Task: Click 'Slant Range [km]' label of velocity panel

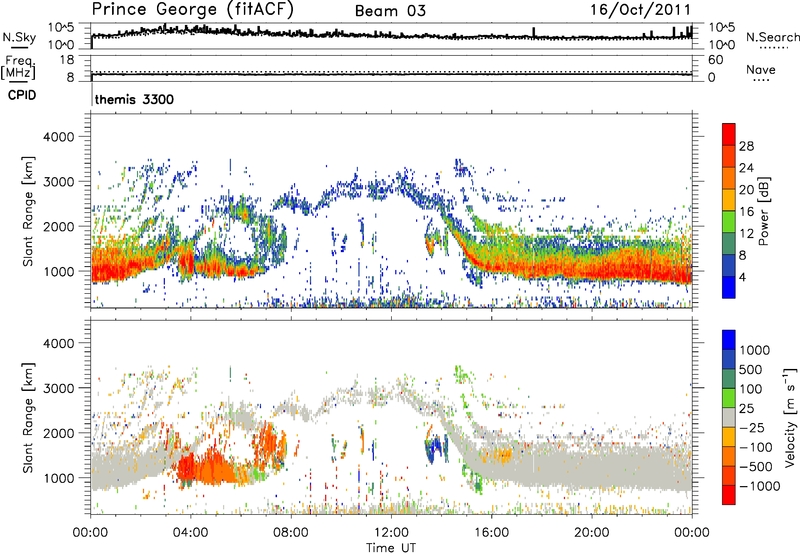Action: [28, 417]
